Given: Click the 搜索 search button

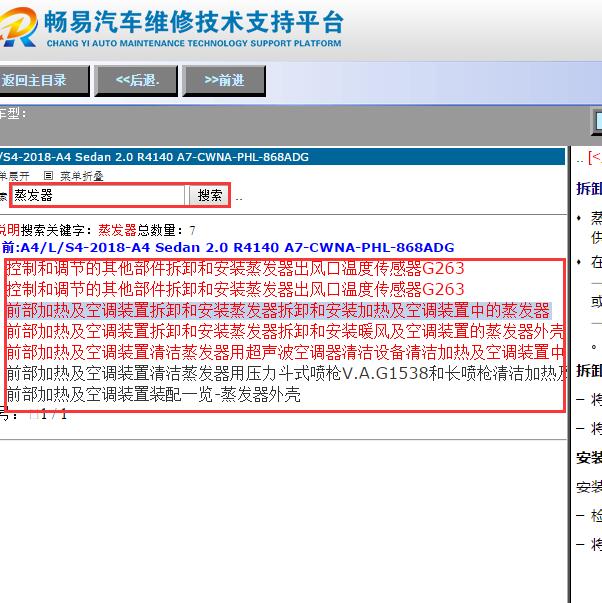Looking at the screenshot, I should pyautogui.click(x=210, y=195).
